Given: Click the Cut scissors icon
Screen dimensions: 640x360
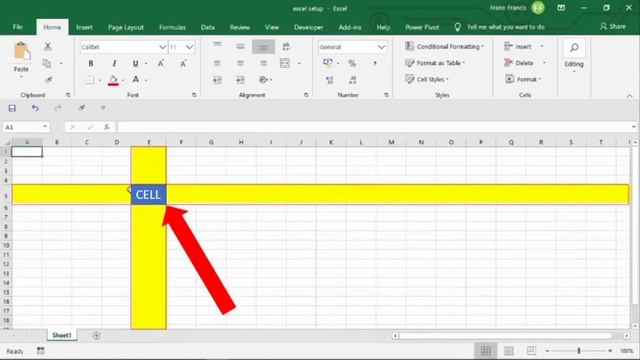Looking at the screenshot, I should pos(48,47).
